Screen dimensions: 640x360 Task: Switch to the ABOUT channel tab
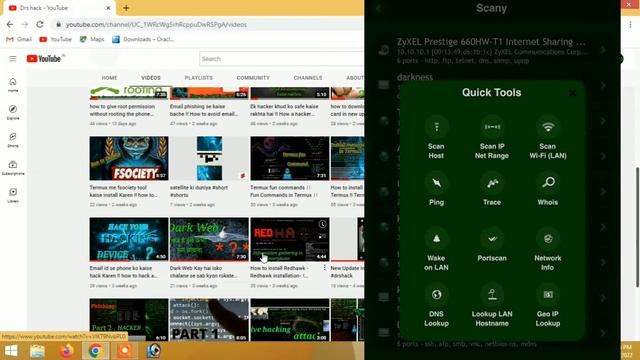355,78
